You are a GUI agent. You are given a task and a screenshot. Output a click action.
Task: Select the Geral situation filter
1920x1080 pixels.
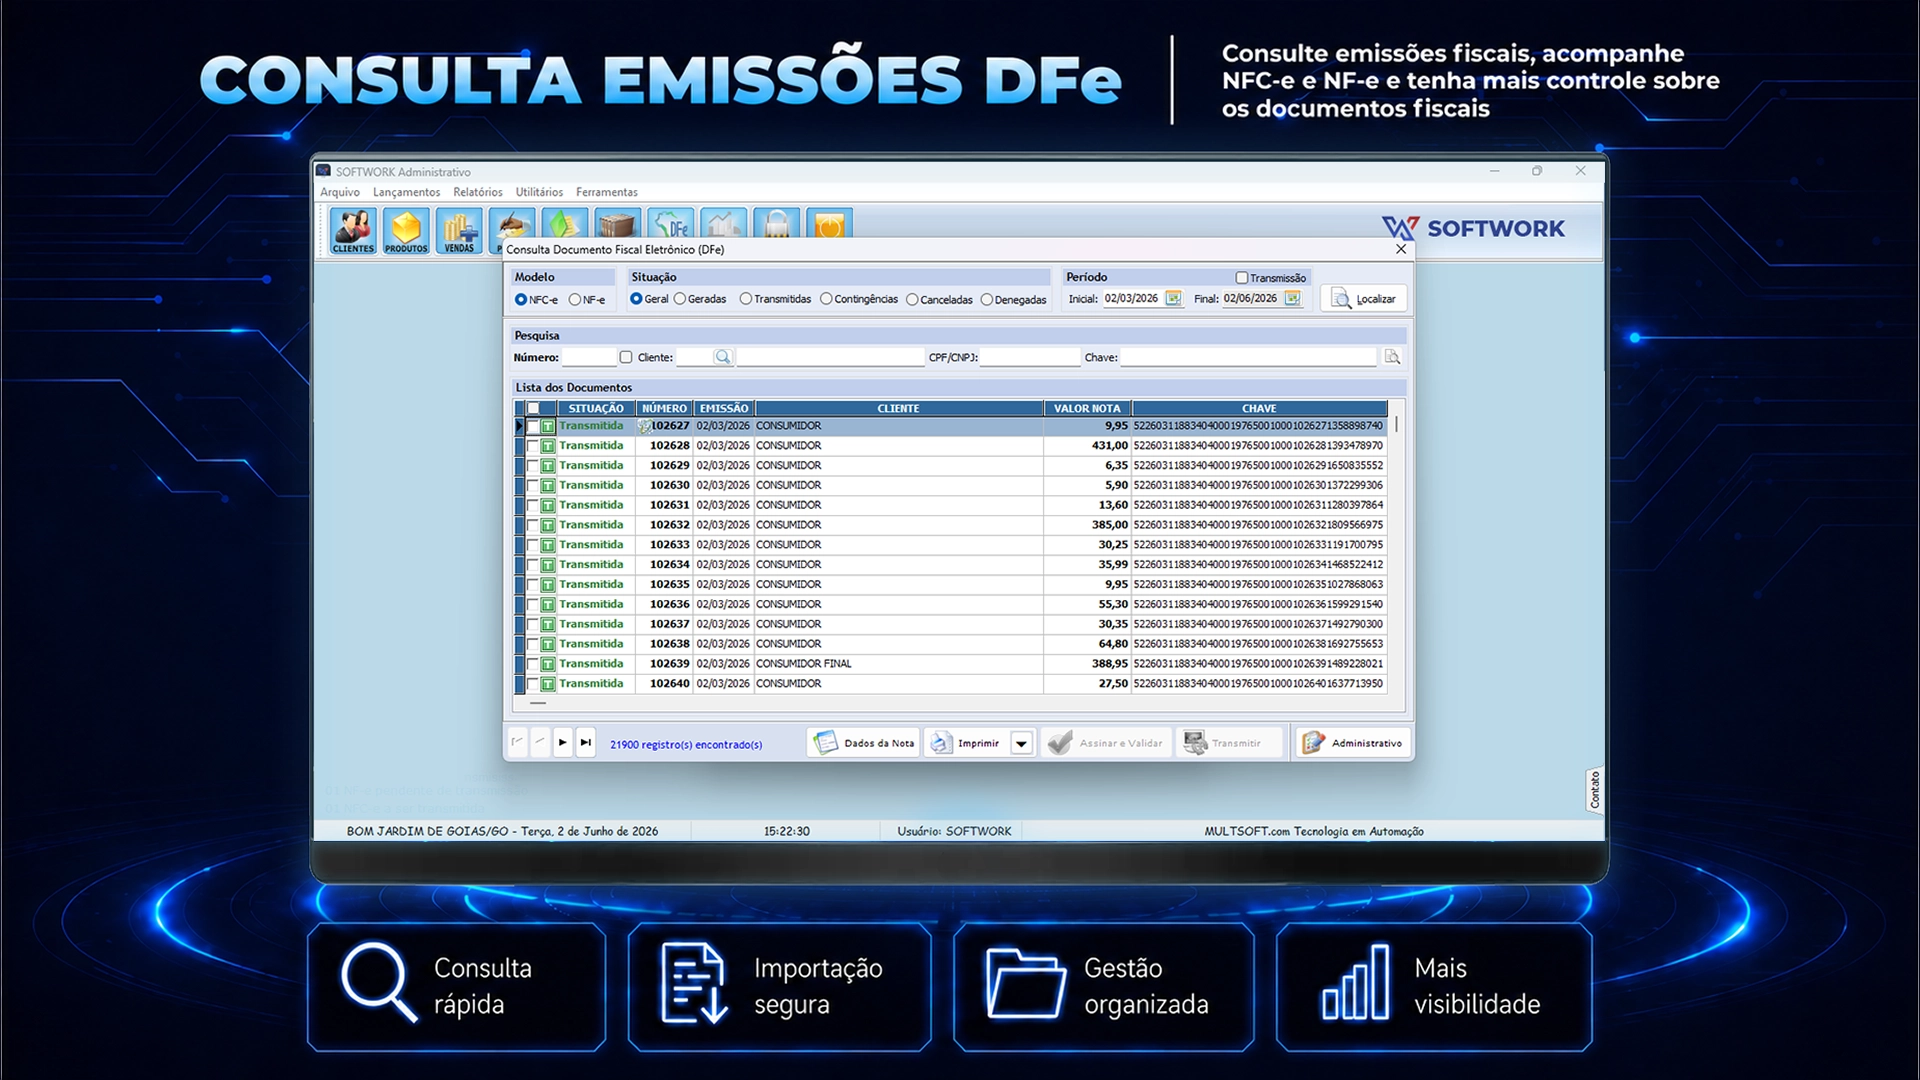point(649,299)
